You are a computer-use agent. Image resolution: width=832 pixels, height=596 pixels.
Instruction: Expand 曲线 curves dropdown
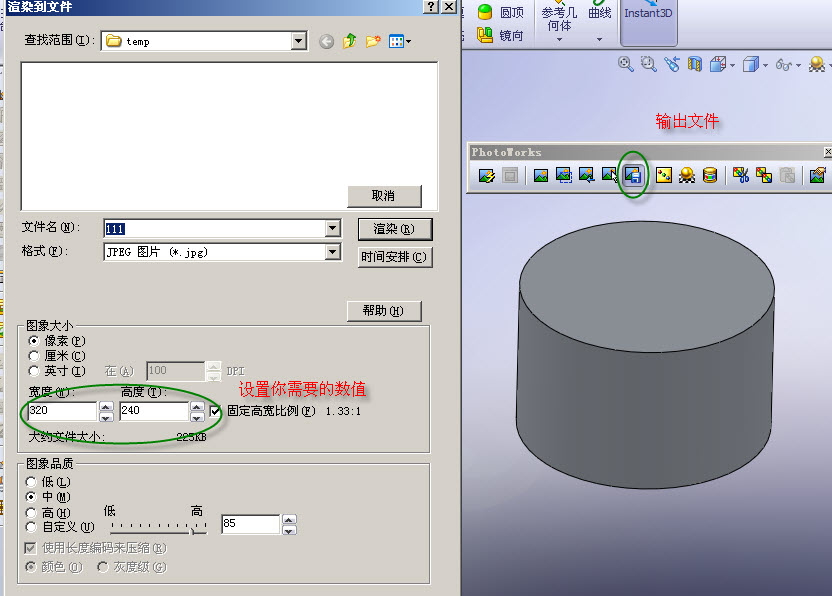click(x=600, y=39)
